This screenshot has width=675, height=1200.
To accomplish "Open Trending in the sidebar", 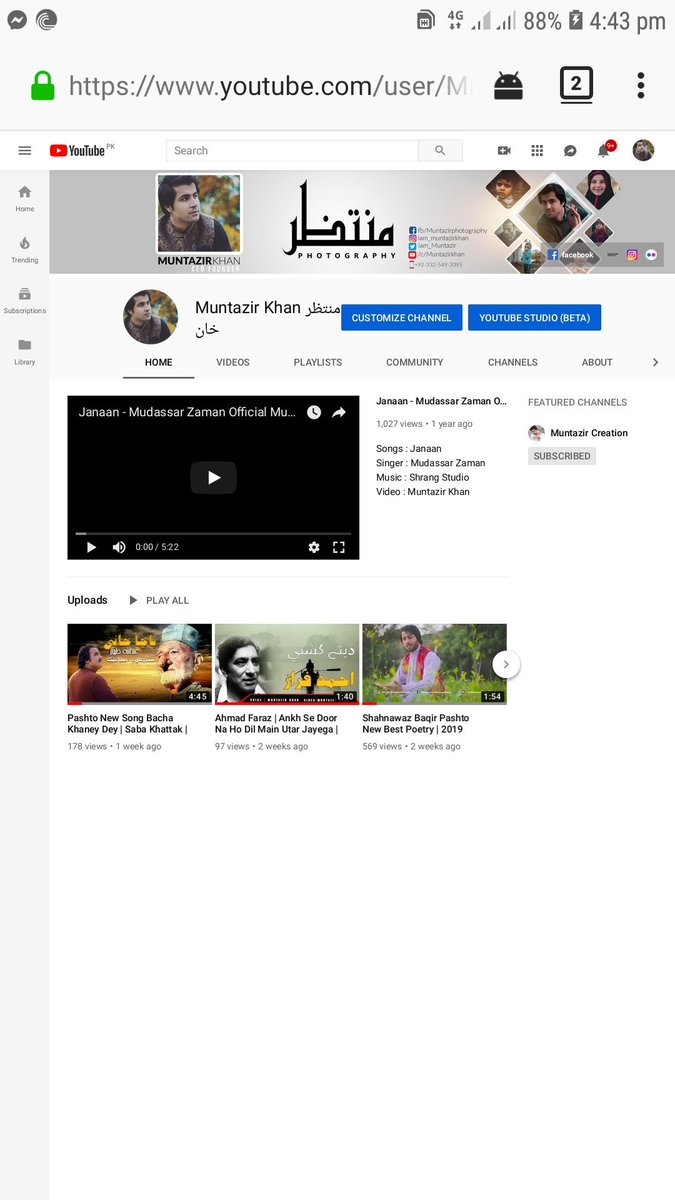I will [25, 249].
